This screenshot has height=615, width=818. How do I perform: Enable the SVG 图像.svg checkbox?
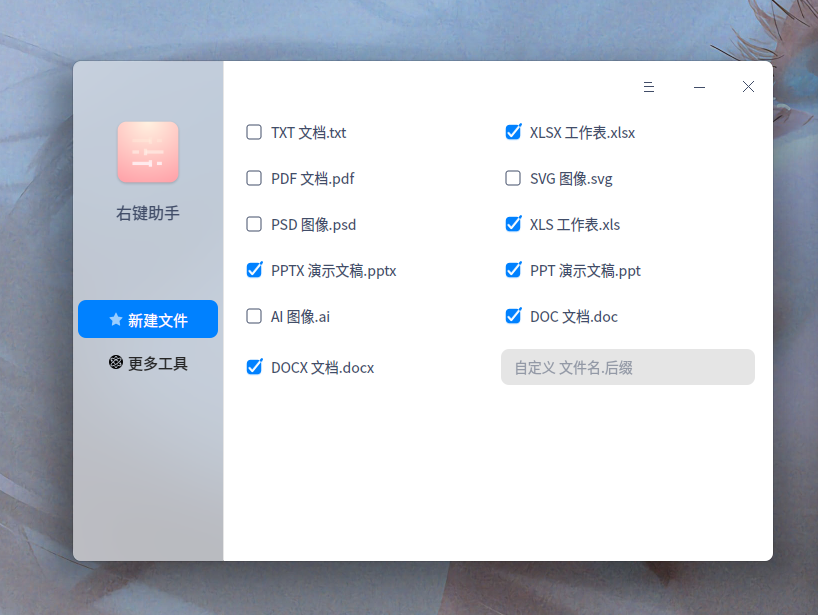[513, 178]
